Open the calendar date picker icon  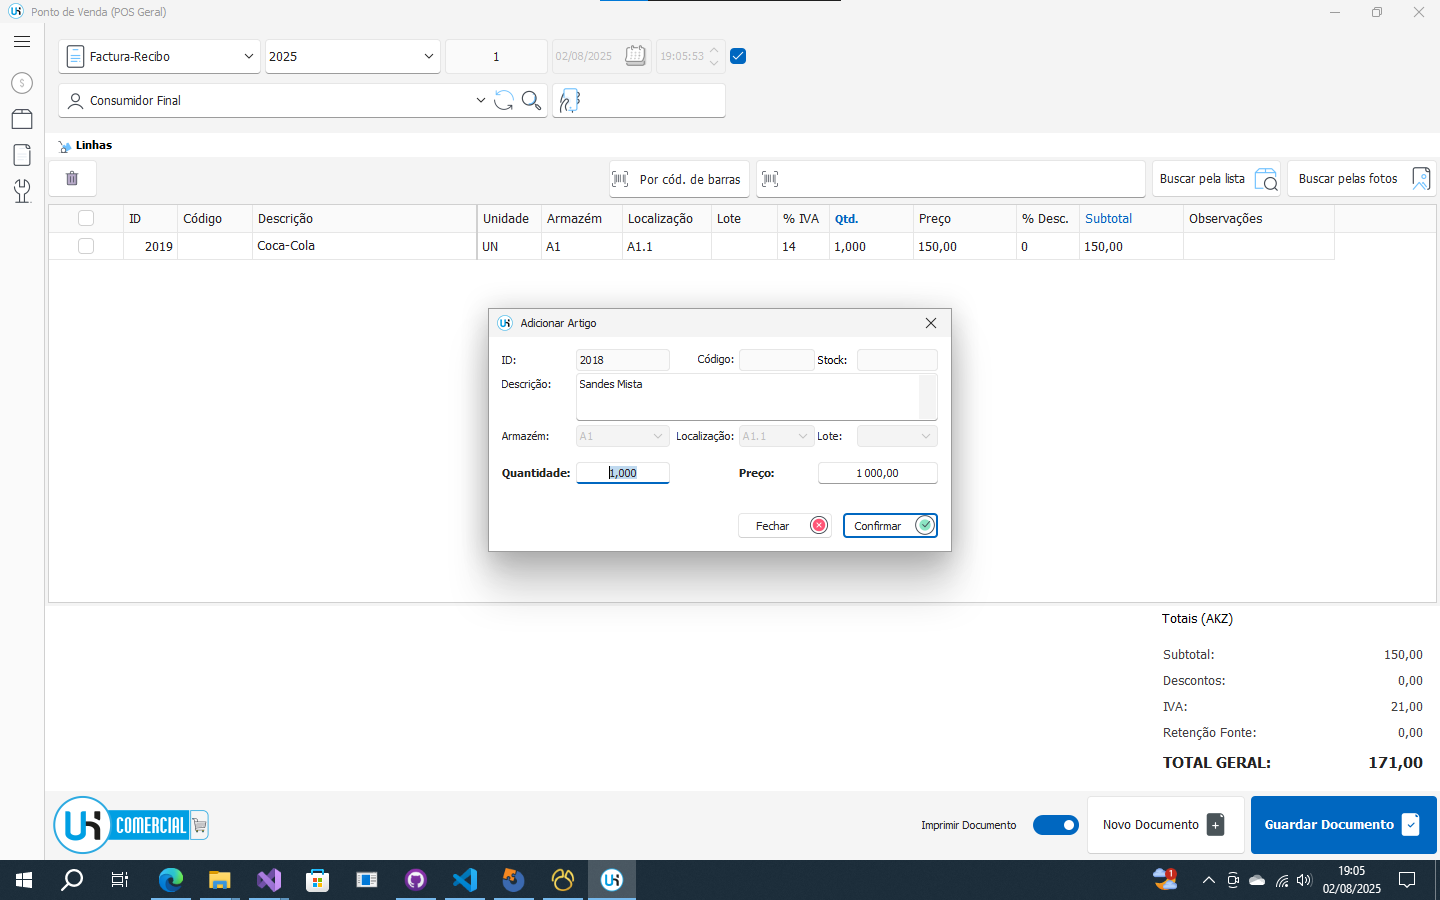pos(635,56)
